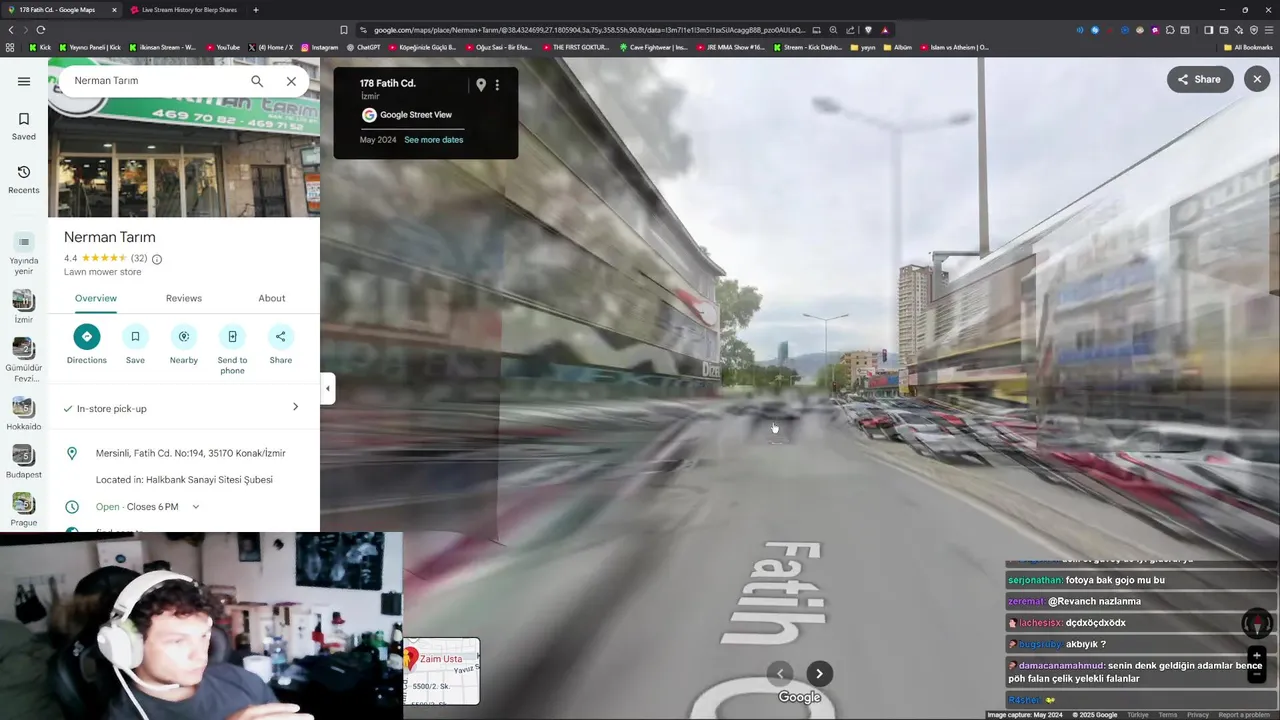Image resolution: width=1280 pixels, height=720 pixels.
Task: Open the Kick bookmark
Action: coord(40,47)
